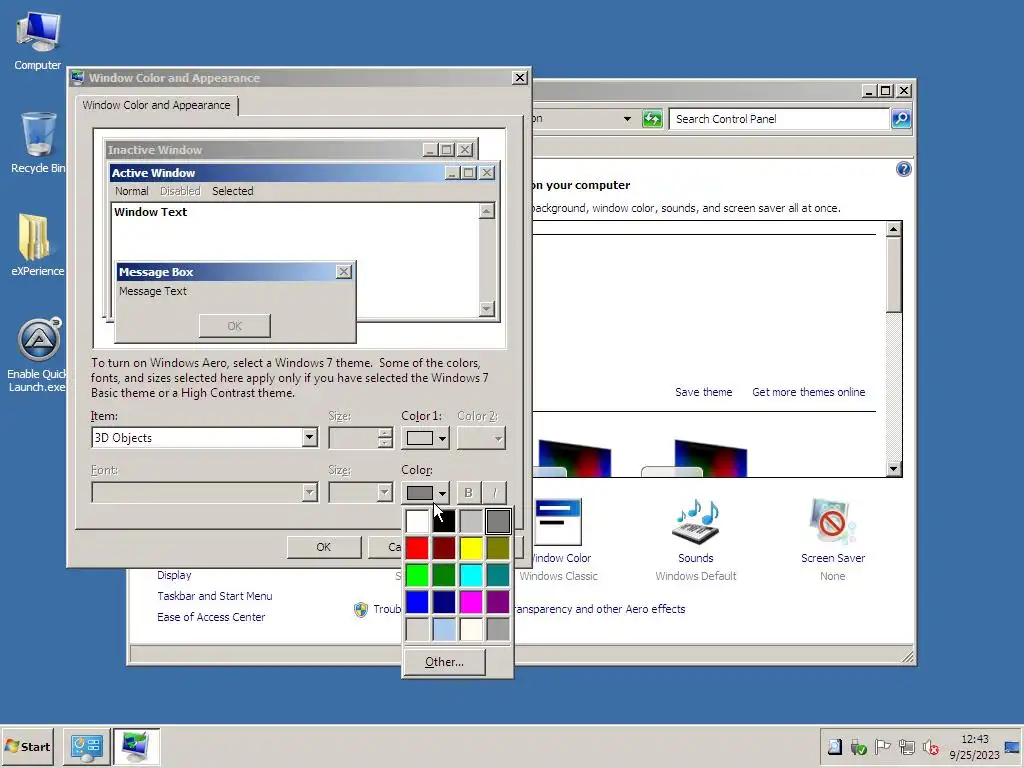Select the Window Color and Appearance tab
This screenshot has width=1024, height=768.
pyautogui.click(x=156, y=105)
